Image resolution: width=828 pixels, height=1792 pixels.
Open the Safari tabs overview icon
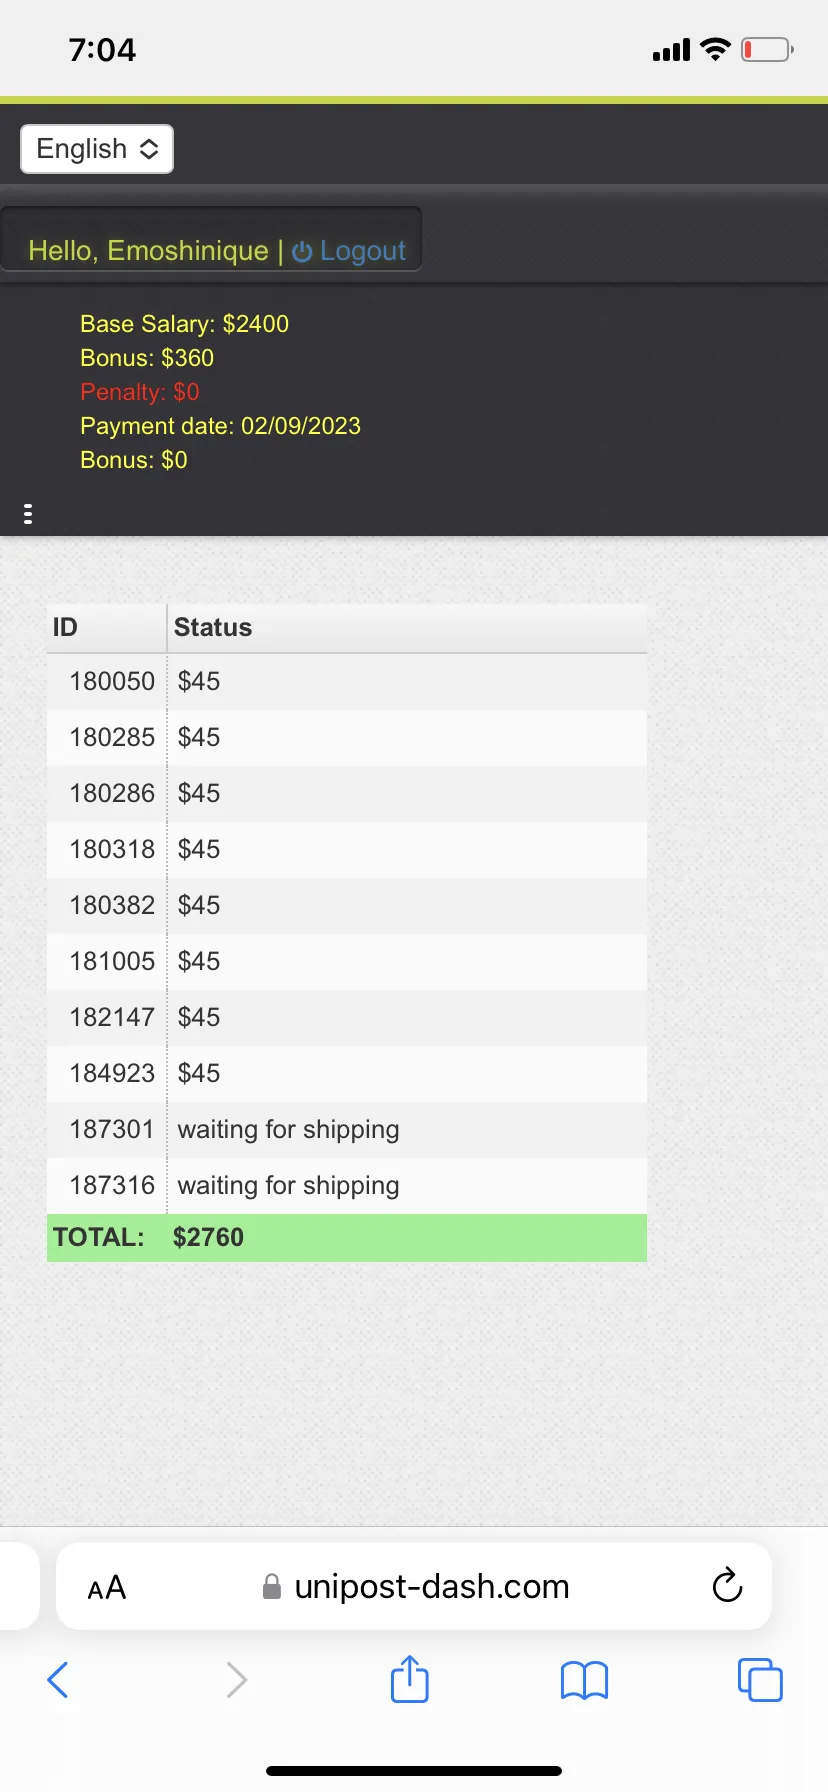760,1680
